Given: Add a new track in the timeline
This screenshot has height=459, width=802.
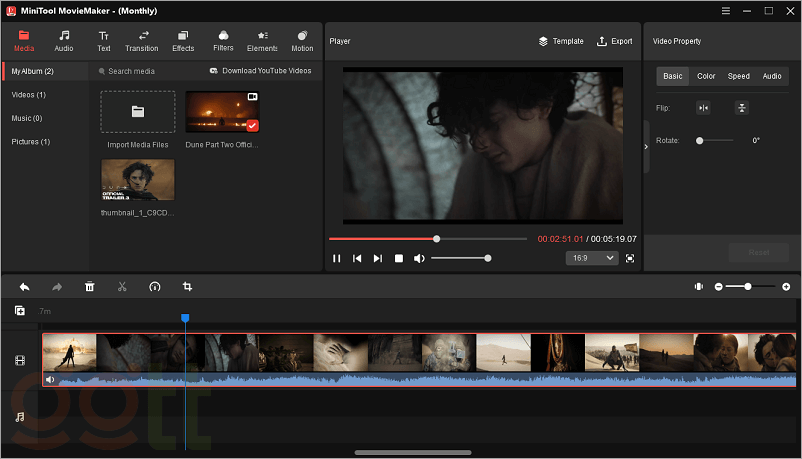Looking at the screenshot, I should [x=20, y=311].
